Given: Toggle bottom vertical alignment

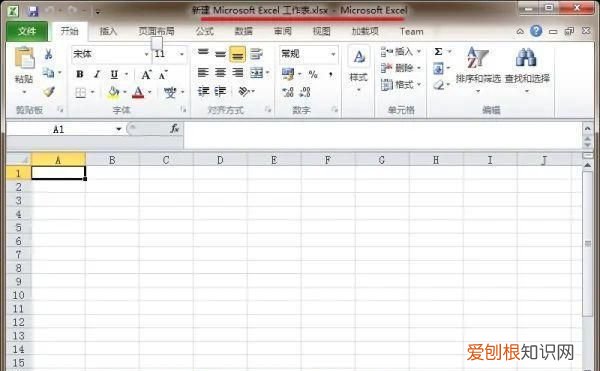Looking at the screenshot, I should [x=237, y=55].
